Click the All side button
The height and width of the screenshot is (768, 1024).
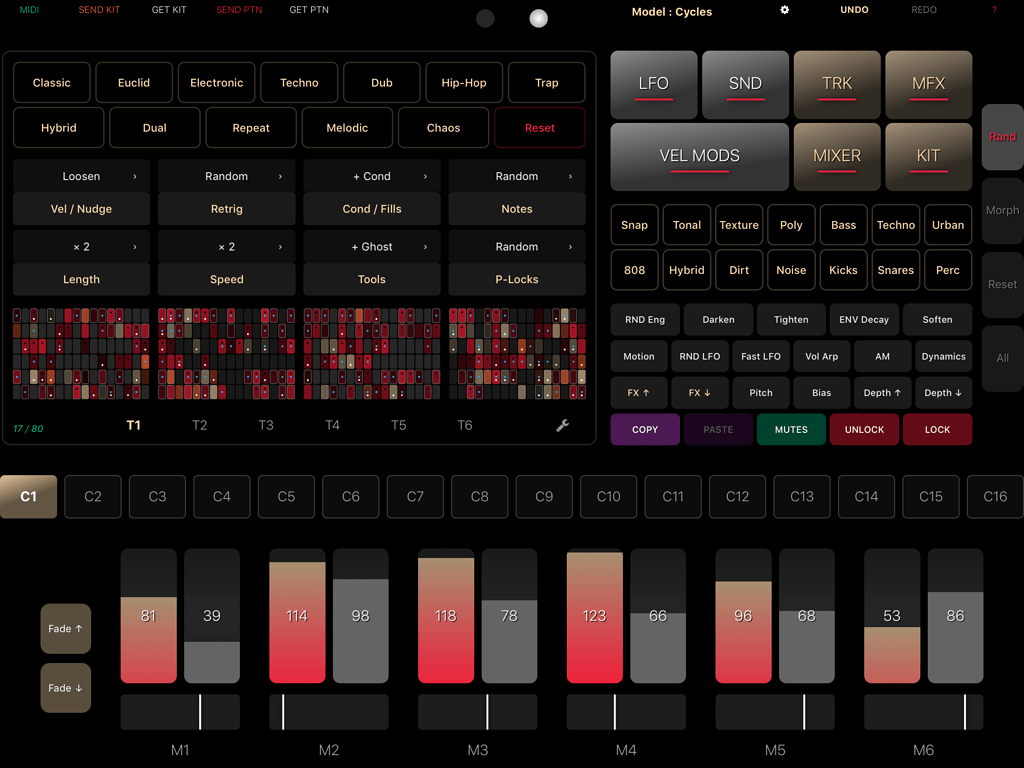click(1002, 358)
